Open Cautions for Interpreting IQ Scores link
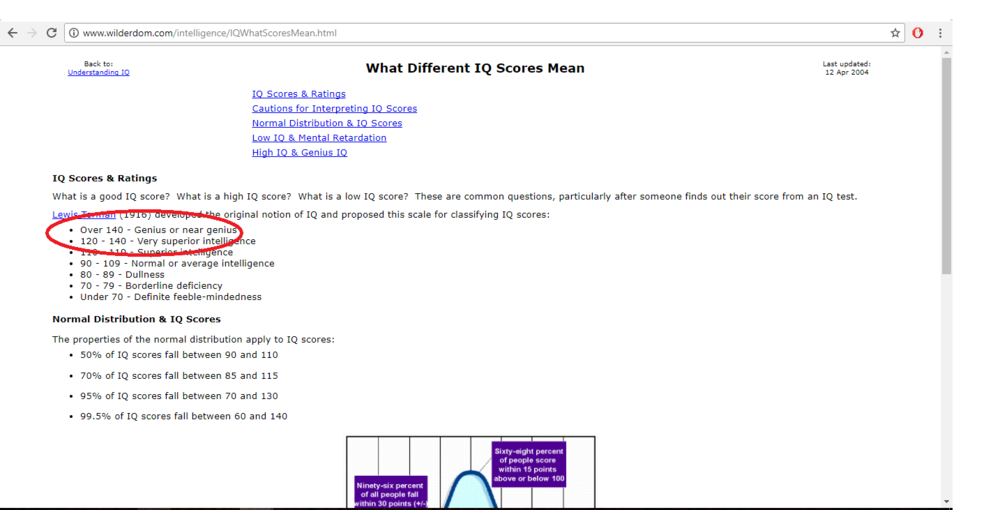The width and height of the screenshot is (1000, 510). coord(334,109)
